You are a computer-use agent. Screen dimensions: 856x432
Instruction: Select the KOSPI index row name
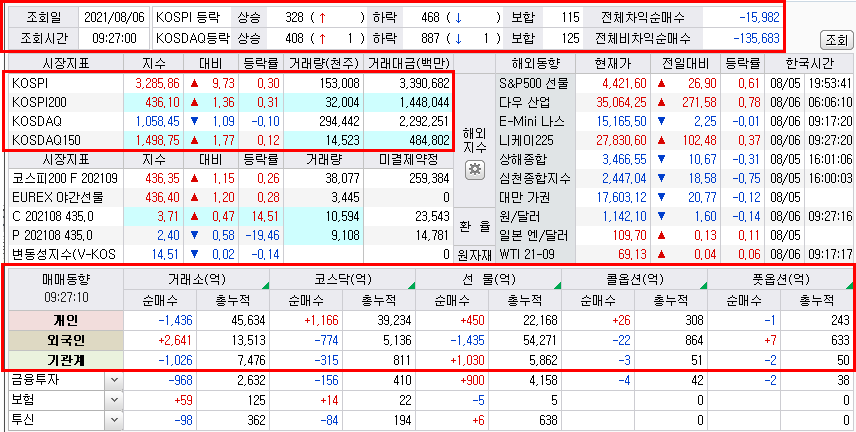pos(29,84)
